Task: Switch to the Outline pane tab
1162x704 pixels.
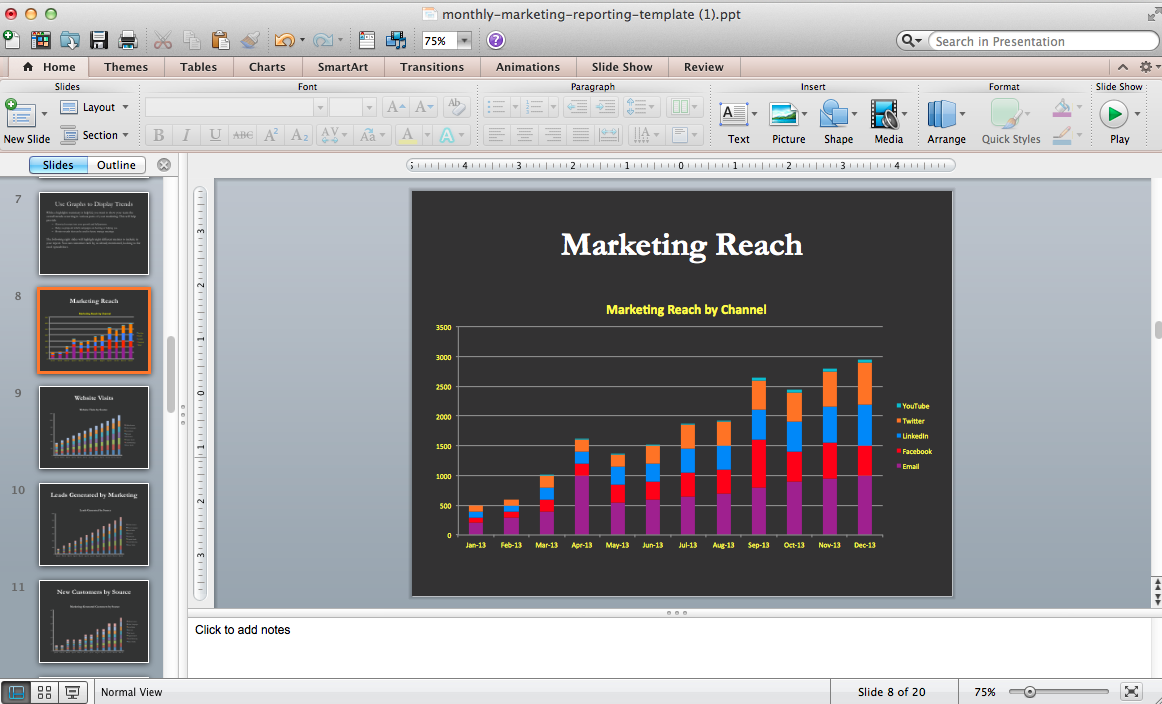Action: coord(116,165)
